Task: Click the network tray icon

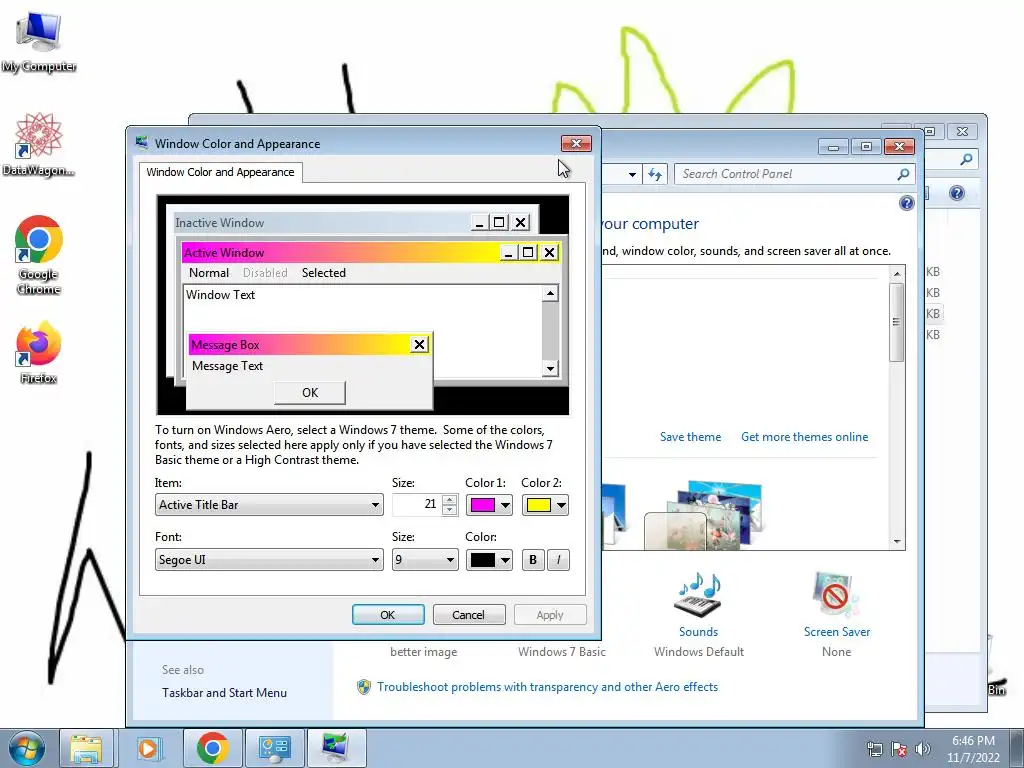Action: click(874, 749)
